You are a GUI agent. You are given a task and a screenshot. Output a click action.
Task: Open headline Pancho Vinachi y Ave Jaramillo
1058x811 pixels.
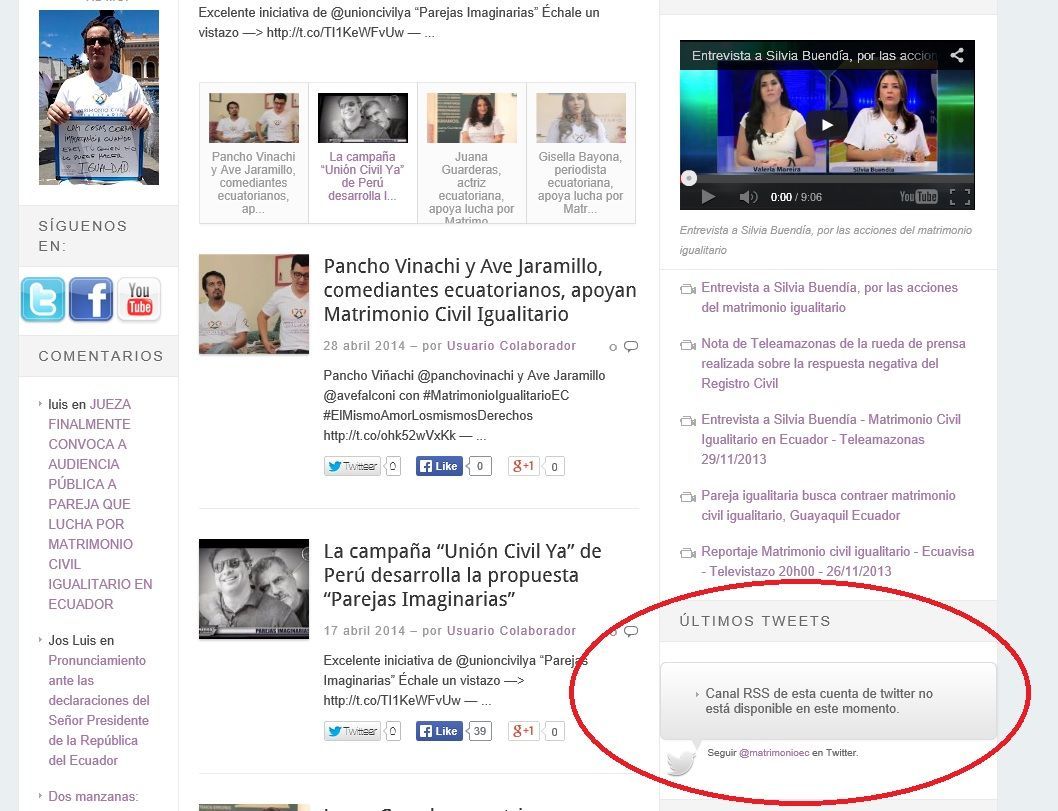(x=480, y=290)
